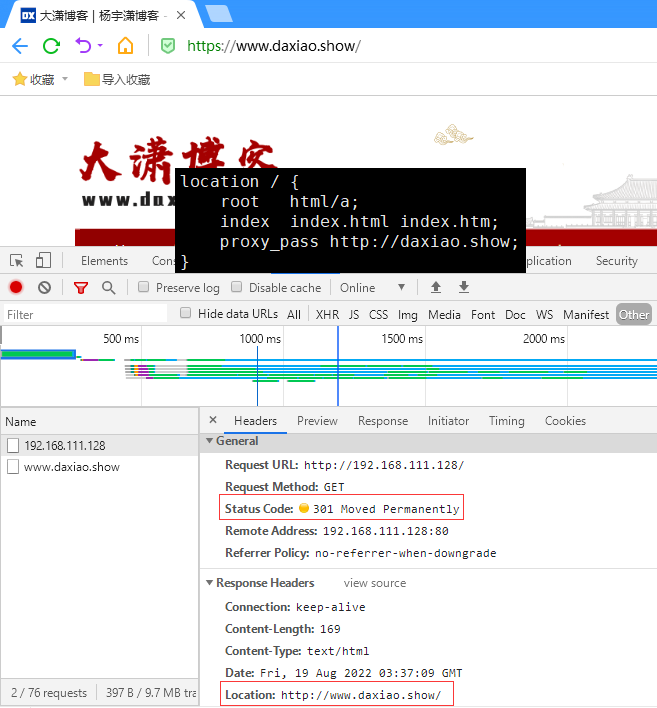Click the file icon beside 192.168.111.128
657x708 pixels.
tap(13, 446)
